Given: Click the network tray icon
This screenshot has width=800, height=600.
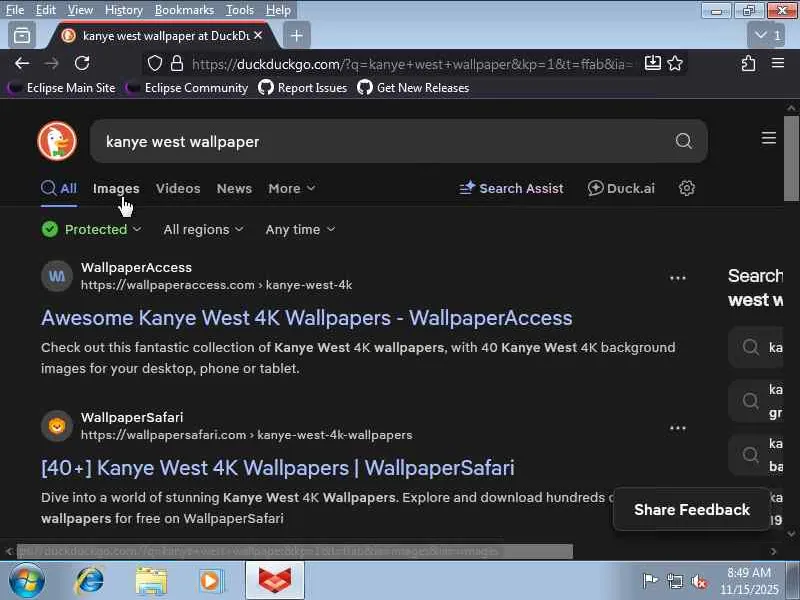Looking at the screenshot, I should (x=674, y=581).
